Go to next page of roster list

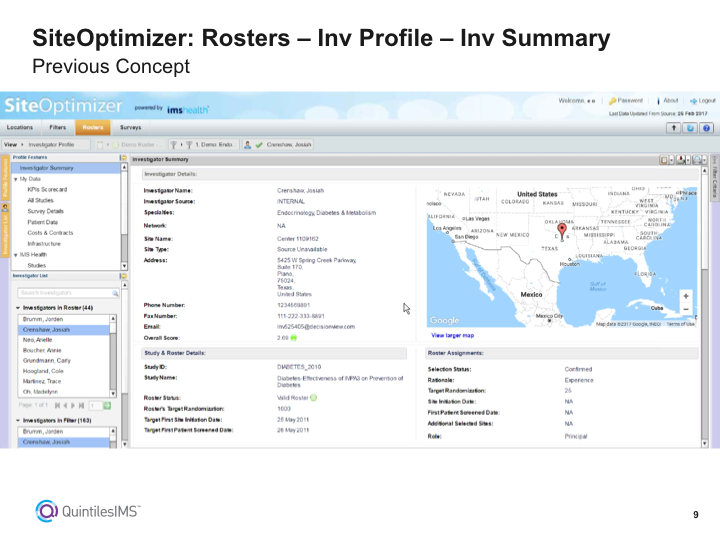73,405
